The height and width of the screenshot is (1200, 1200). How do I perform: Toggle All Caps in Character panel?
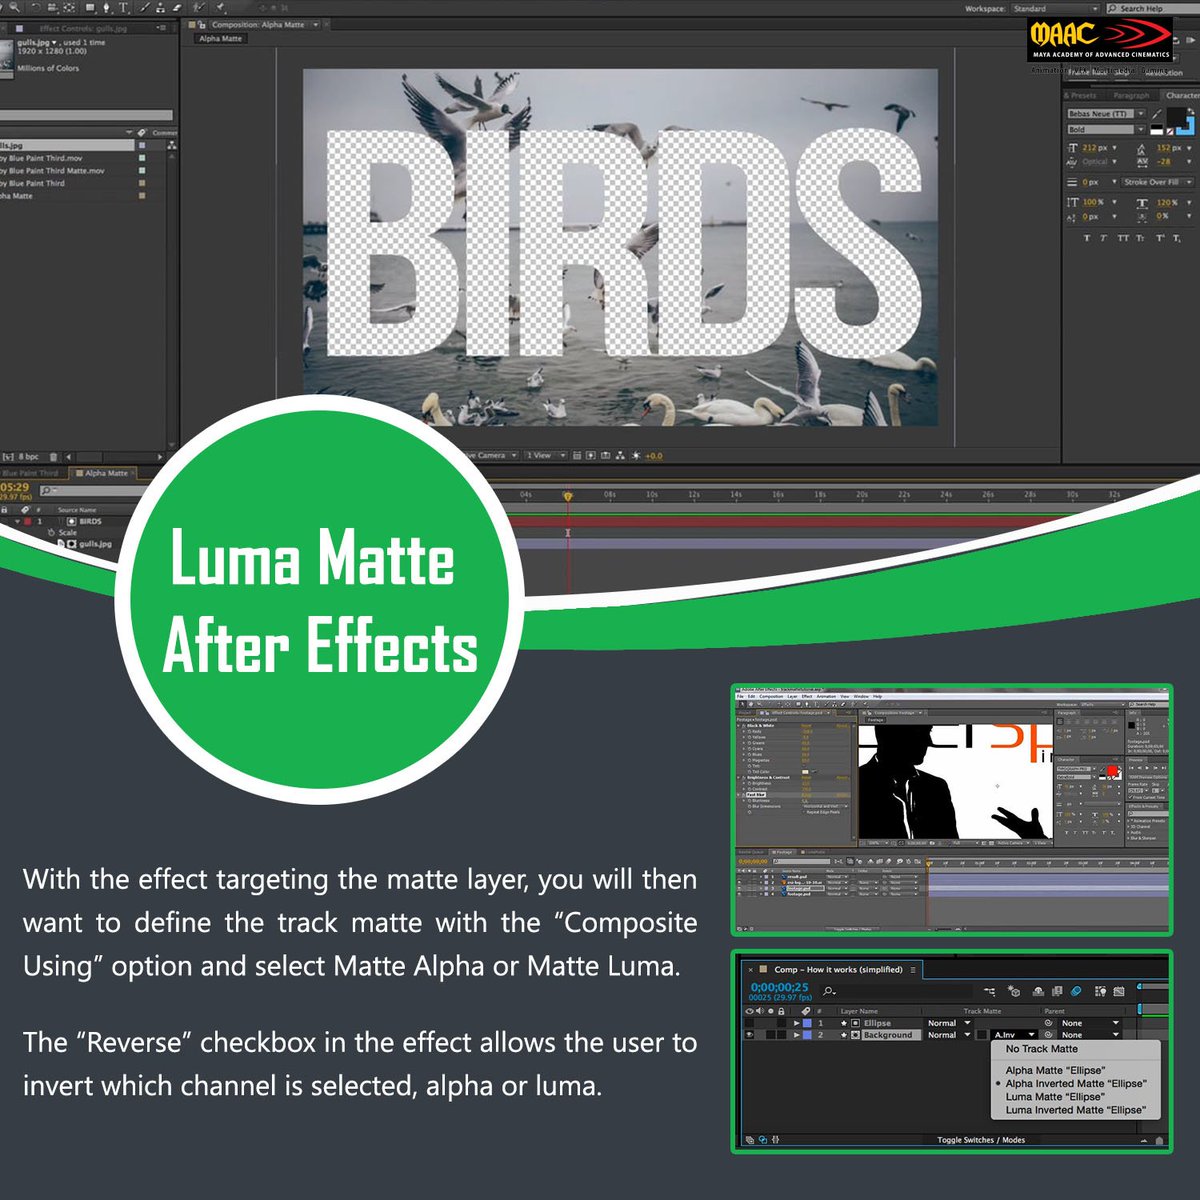click(x=1123, y=238)
